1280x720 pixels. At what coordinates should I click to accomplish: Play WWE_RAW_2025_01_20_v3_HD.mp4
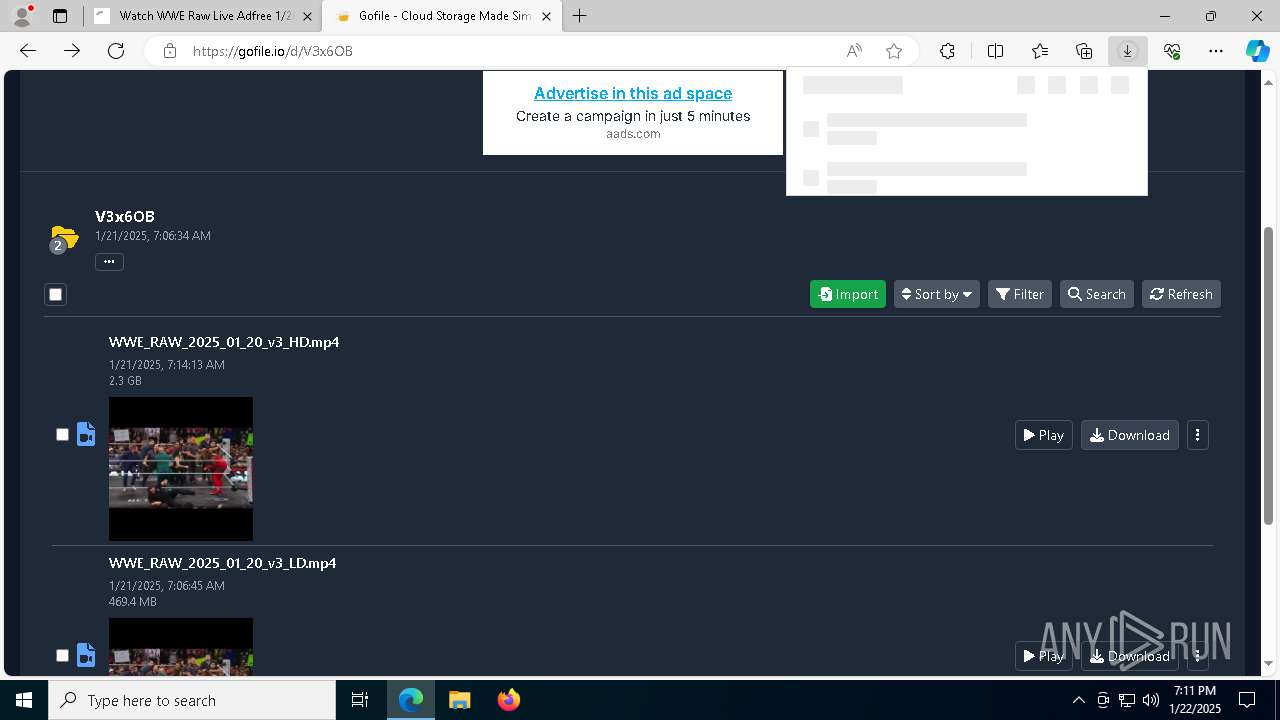pos(1044,435)
